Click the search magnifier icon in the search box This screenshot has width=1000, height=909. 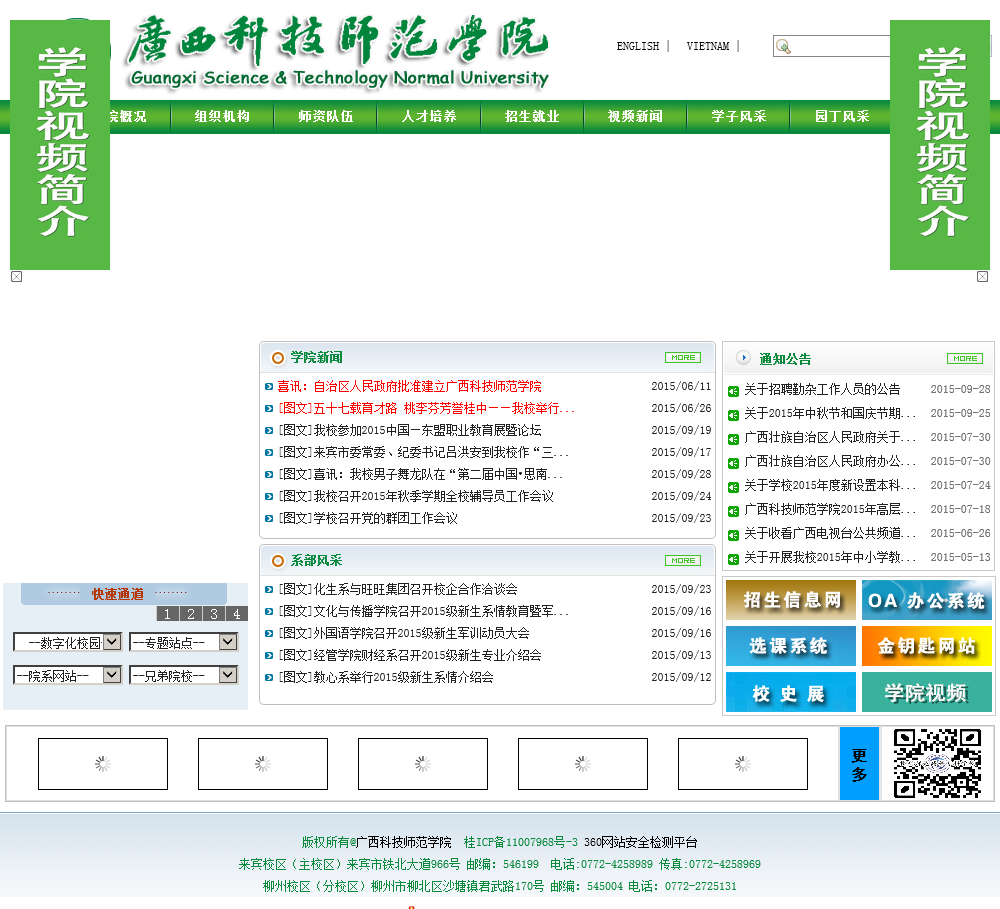783,47
